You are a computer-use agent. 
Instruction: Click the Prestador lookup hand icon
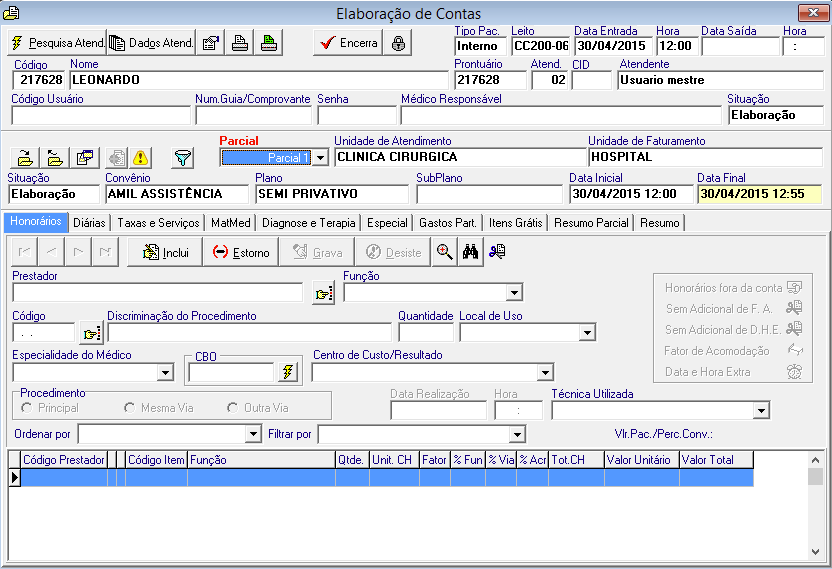coord(324,293)
